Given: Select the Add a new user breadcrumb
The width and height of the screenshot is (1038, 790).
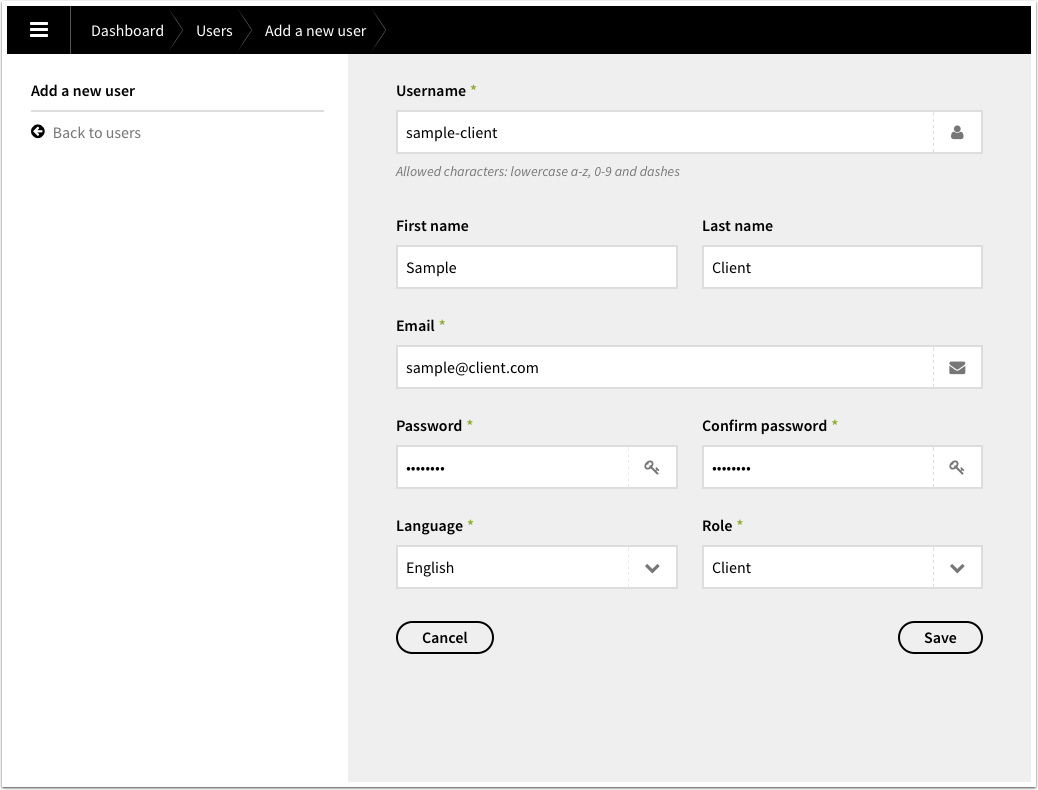Looking at the screenshot, I should (315, 30).
